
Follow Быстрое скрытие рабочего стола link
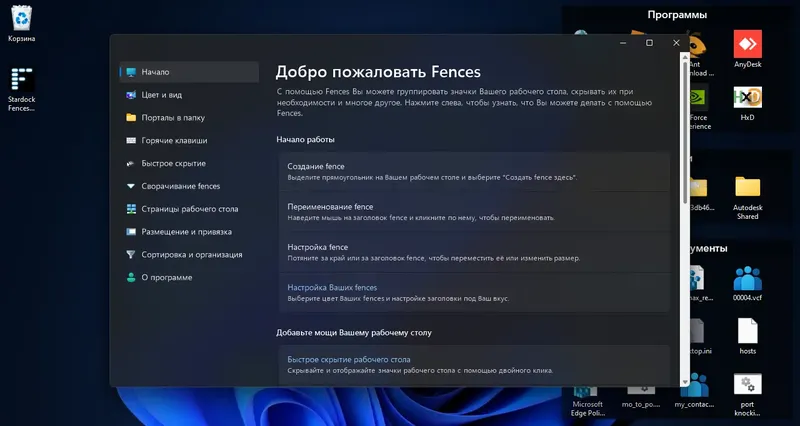(x=348, y=360)
